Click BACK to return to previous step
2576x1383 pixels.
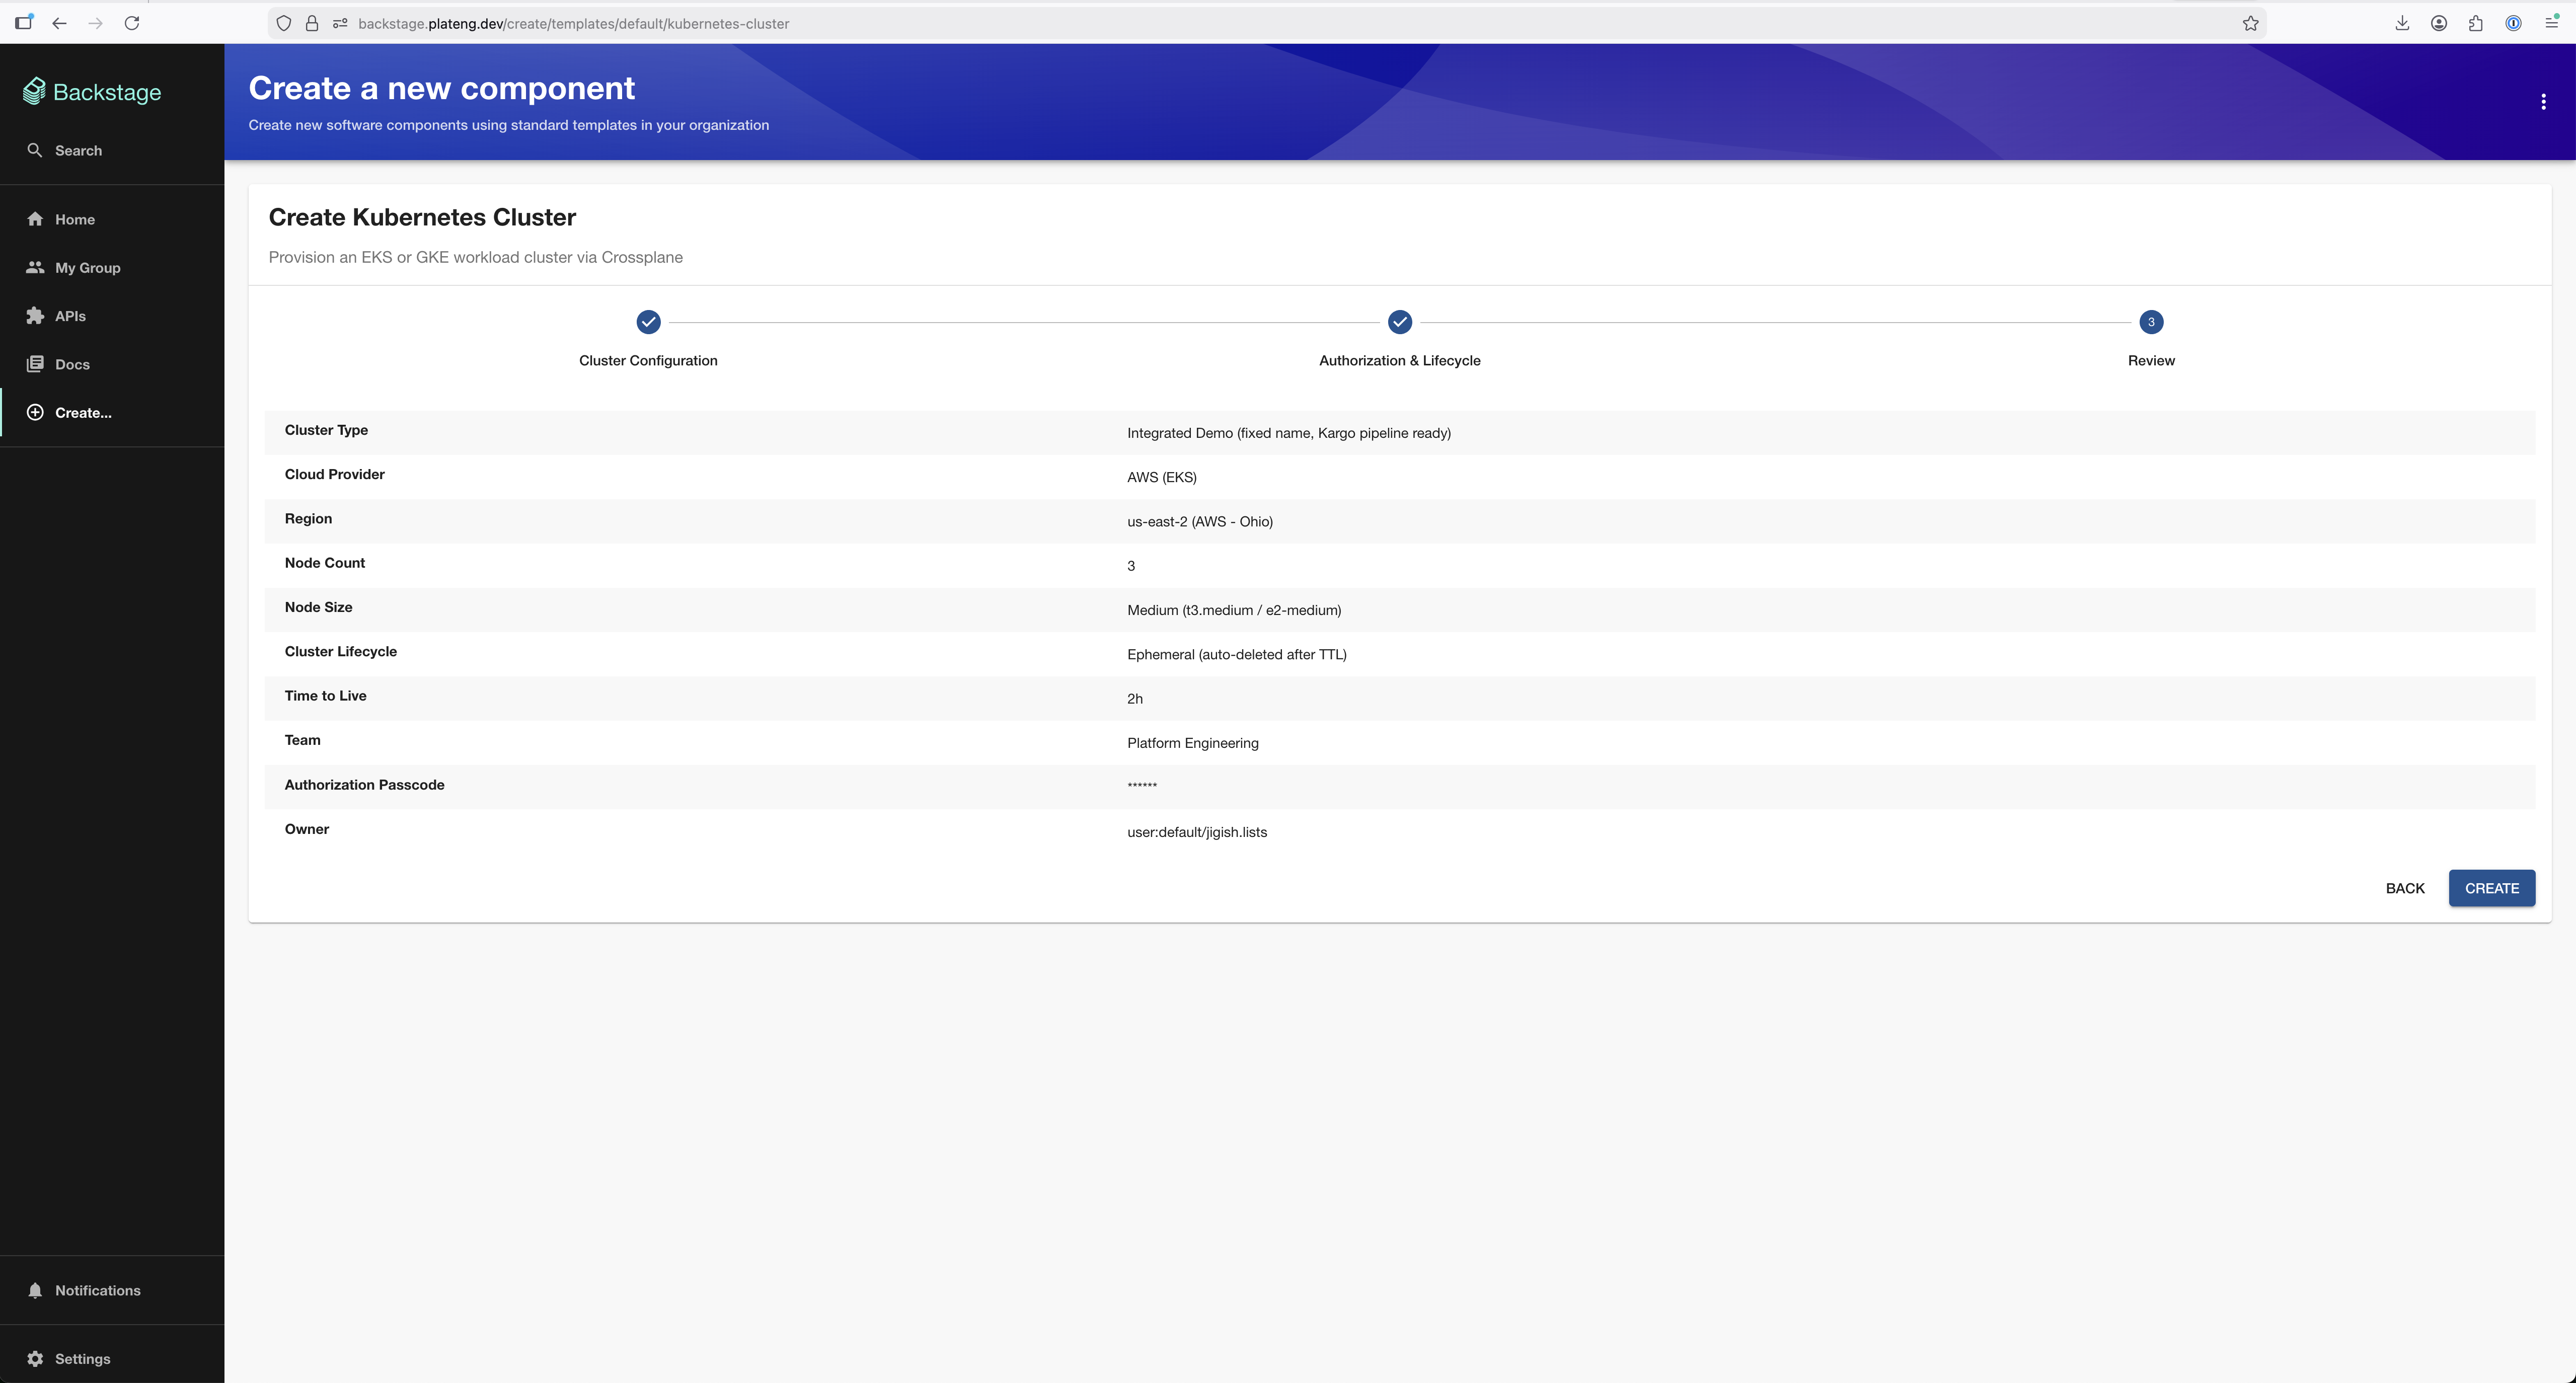(2405, 888)
